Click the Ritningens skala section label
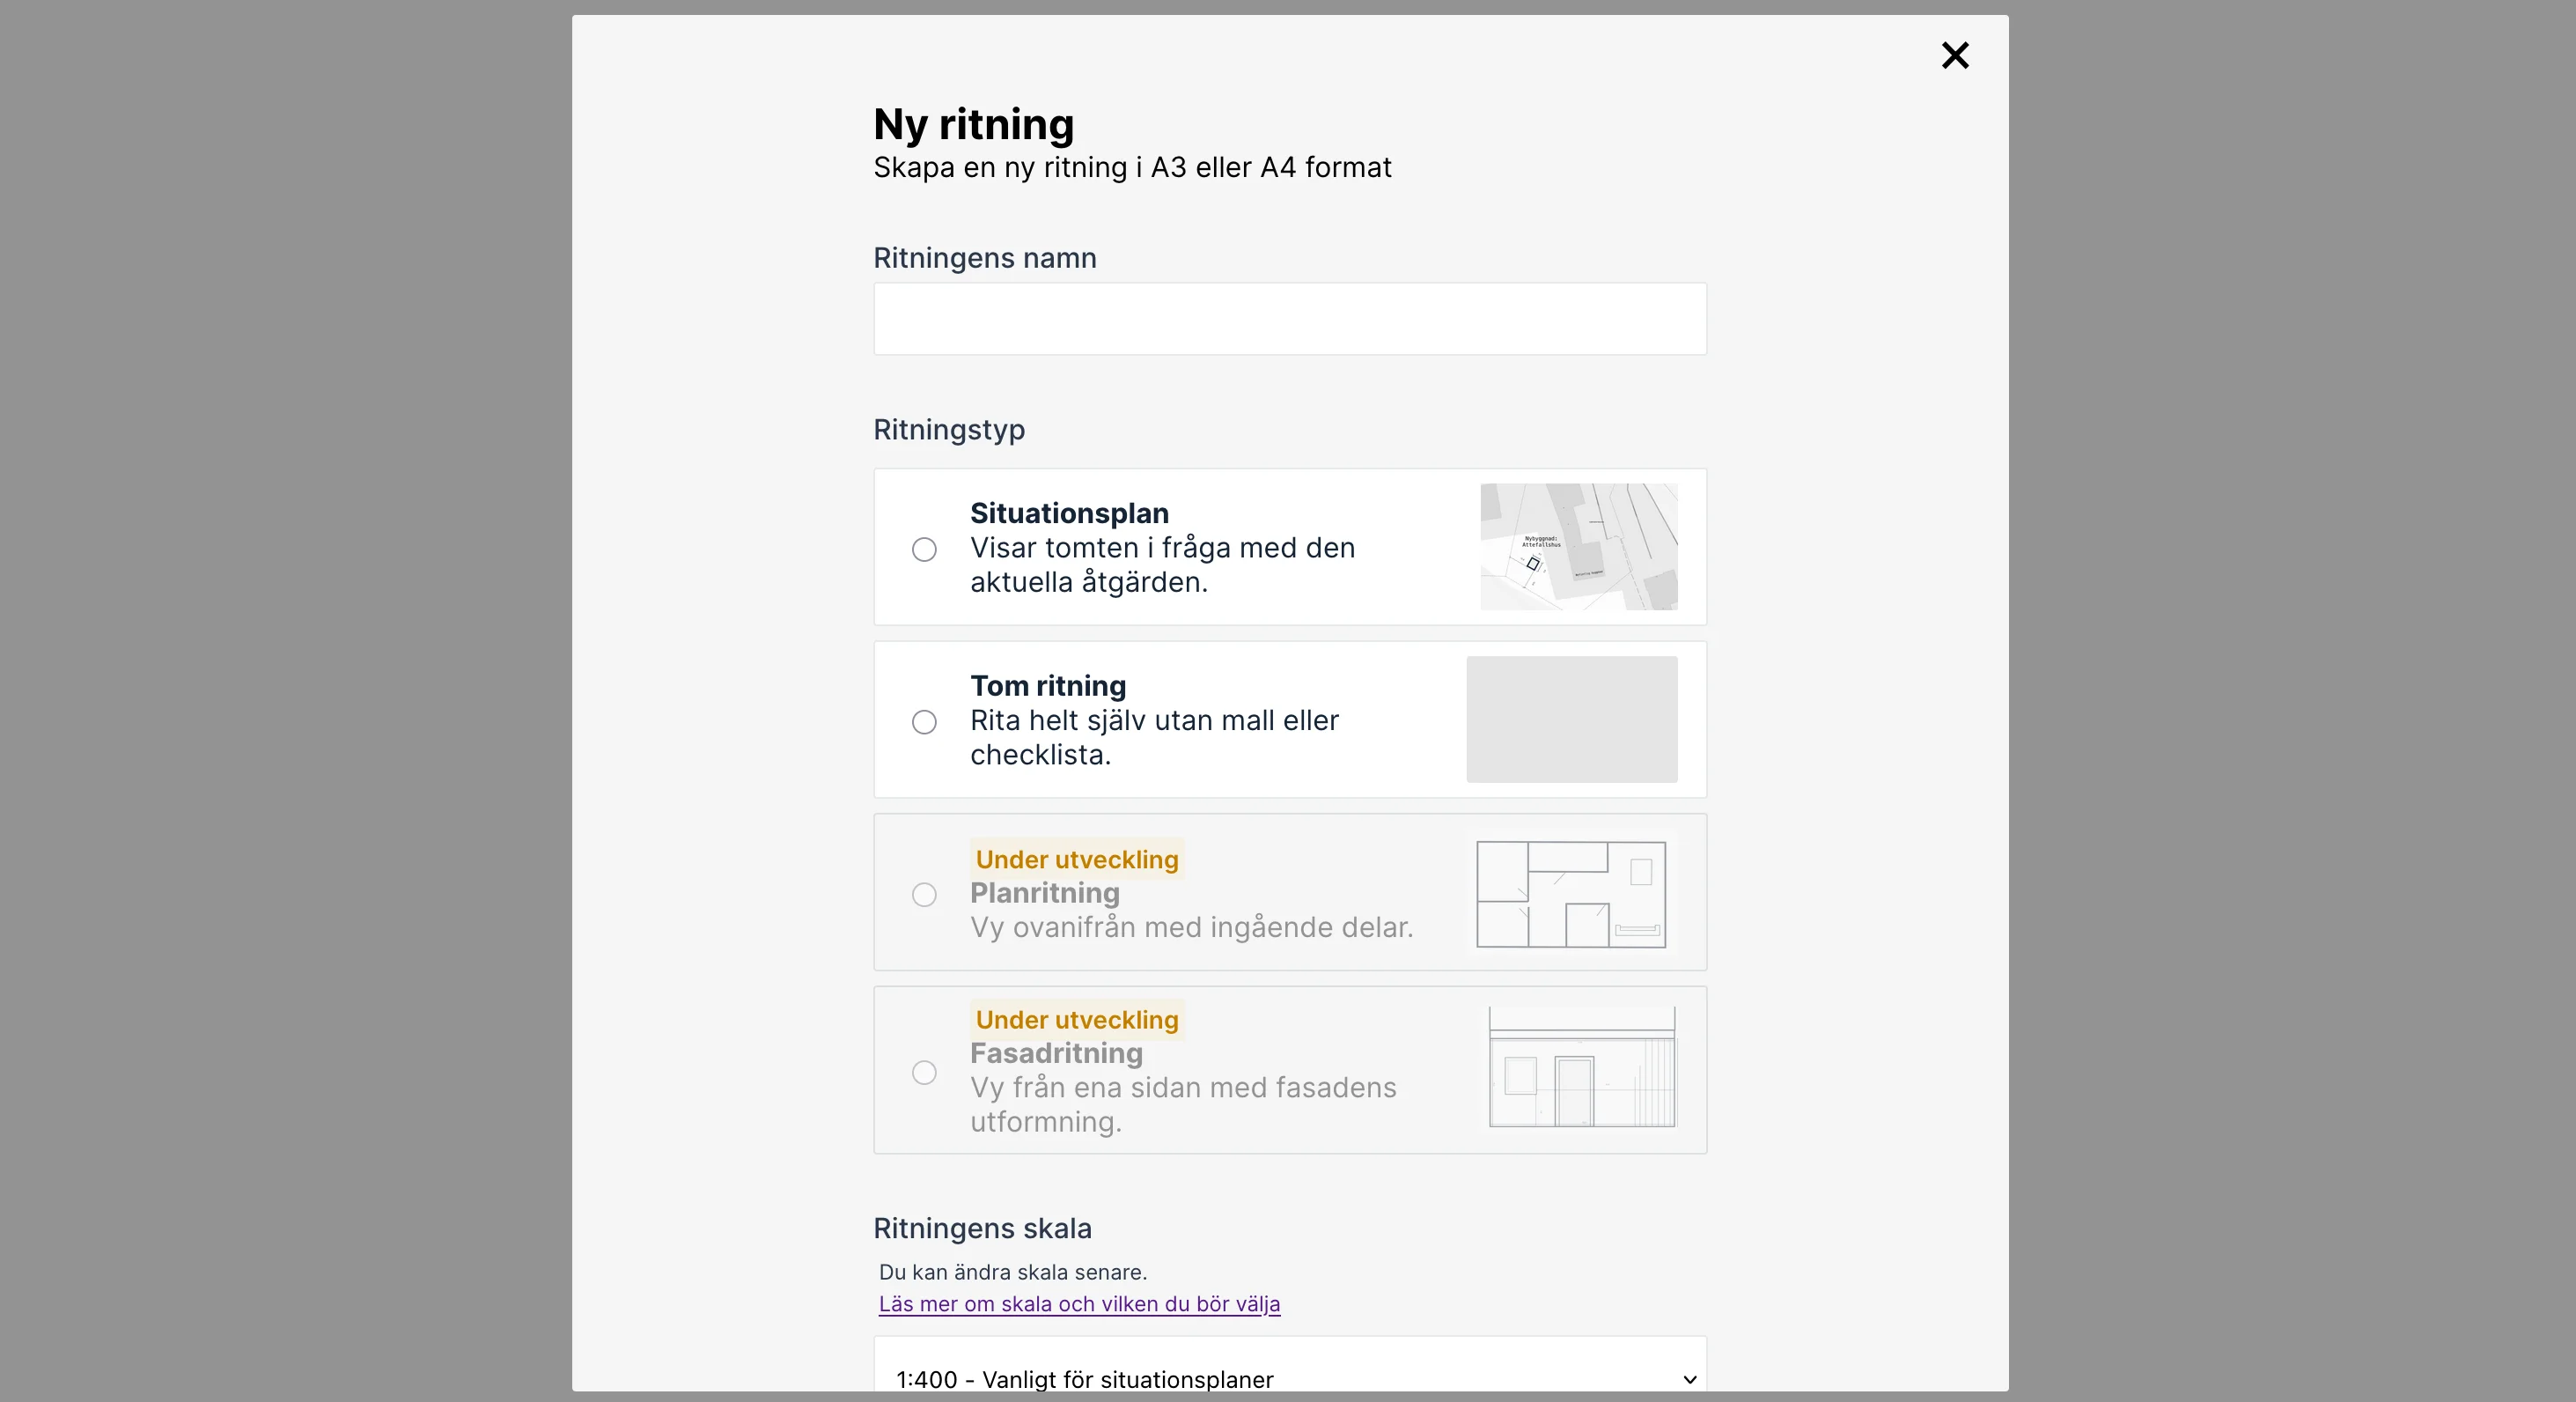Screen dimensions: 2576x1402 [x=982, y=1228]
